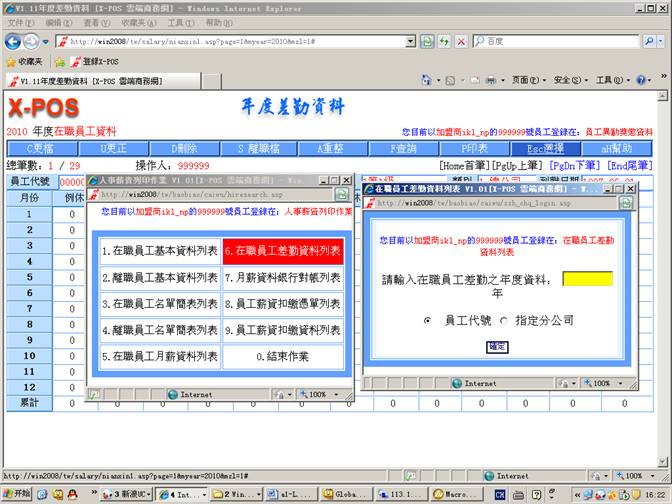This screenshot has width=672, height=504.
Task: Click the 開始 Start button
Action: point(16,494)
